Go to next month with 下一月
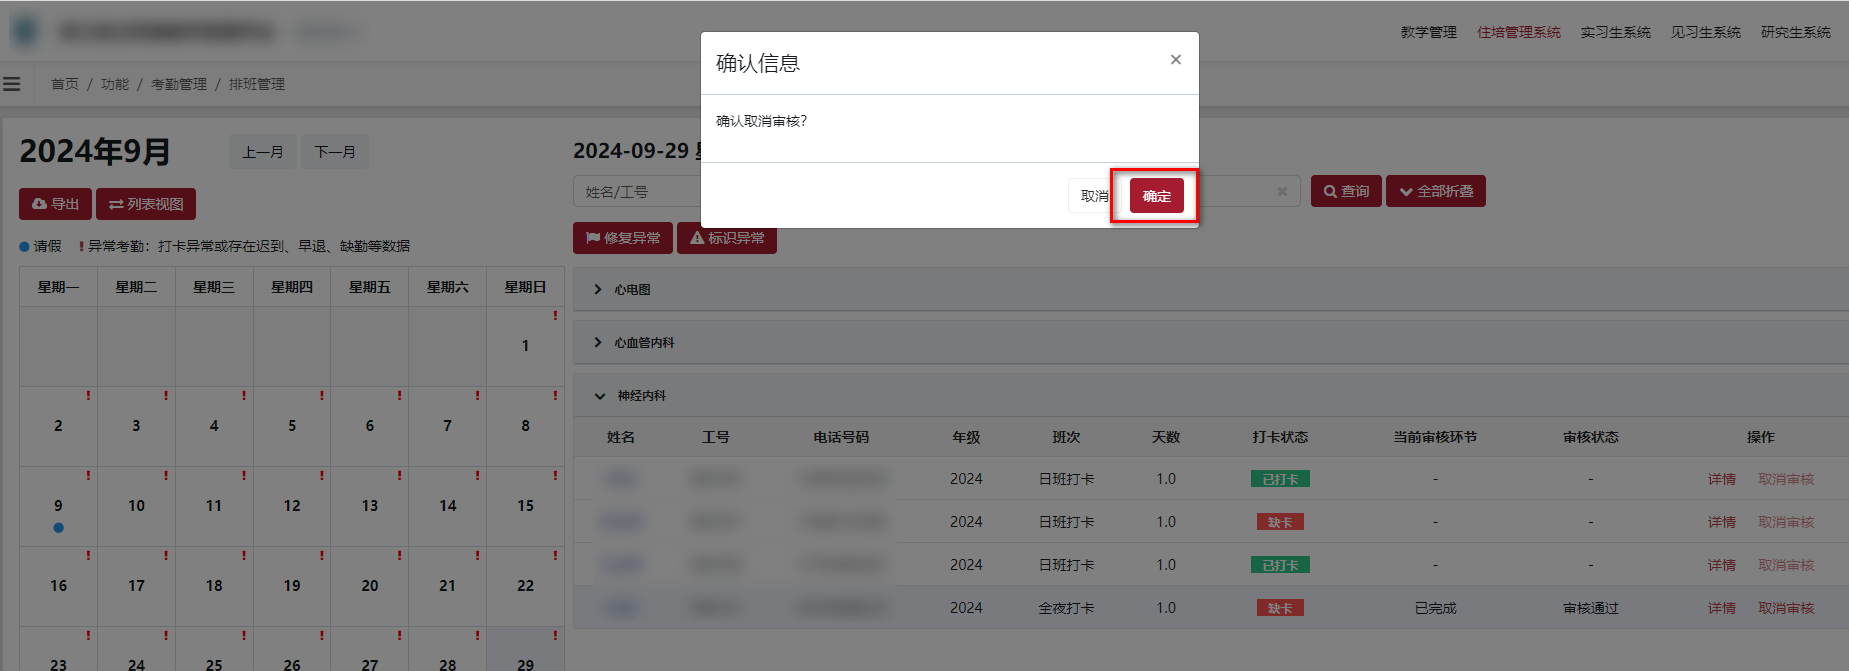Image resolution: width=1849 pixels, height=671 pixels. 335,152
